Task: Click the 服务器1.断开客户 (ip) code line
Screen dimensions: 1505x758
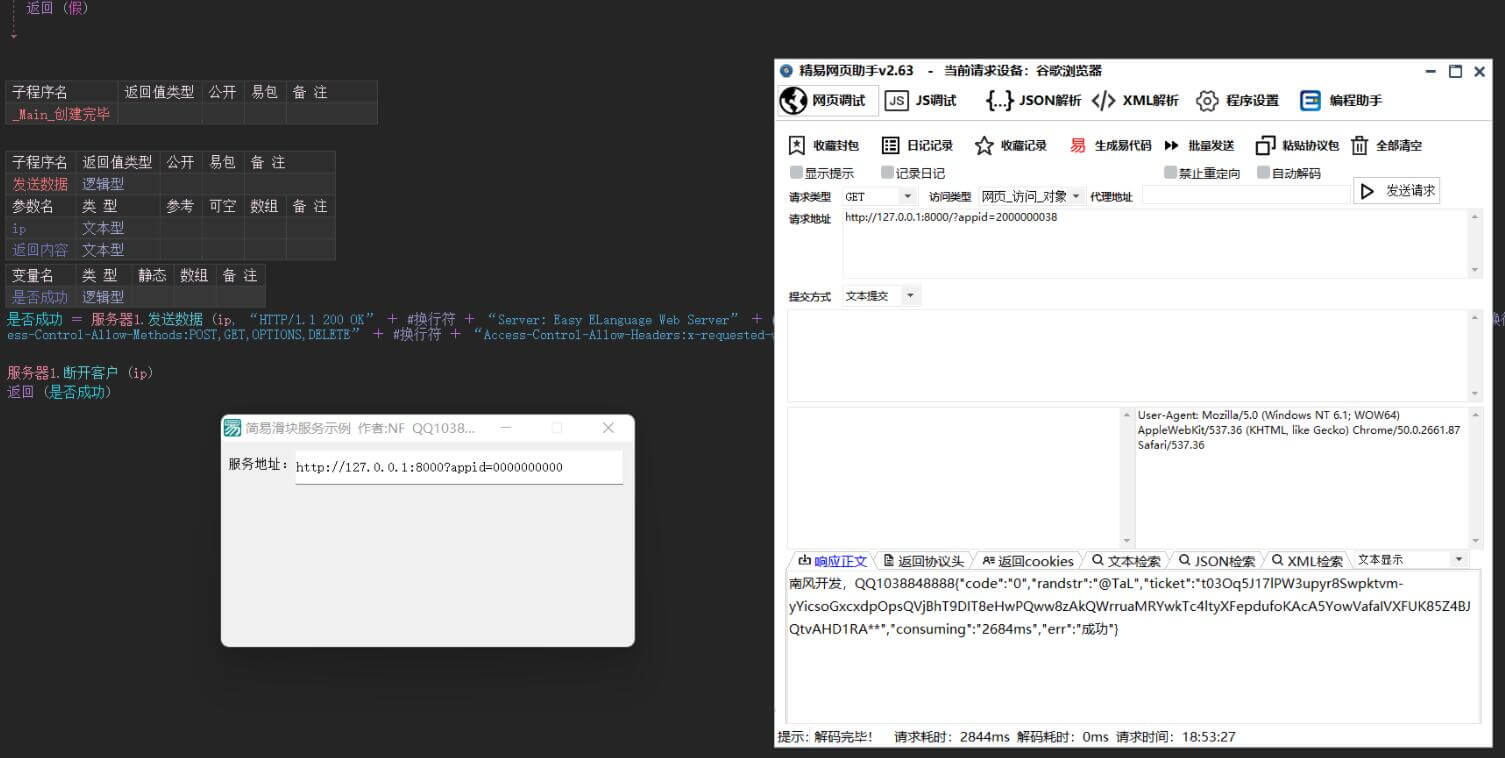Action: [x=80, y=373]
